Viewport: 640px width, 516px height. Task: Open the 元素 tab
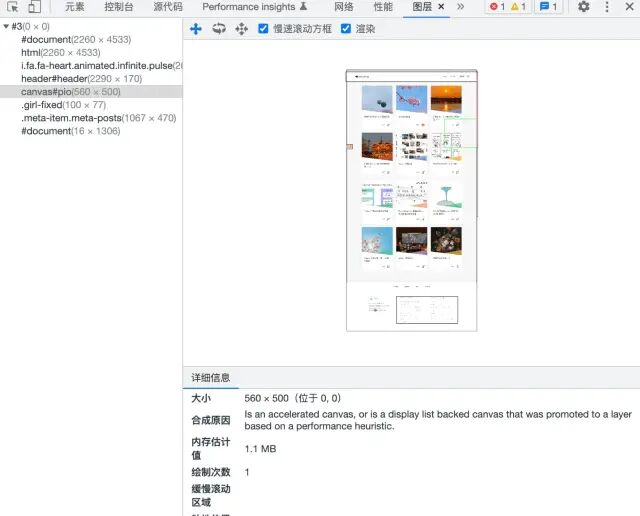(75, 7)
